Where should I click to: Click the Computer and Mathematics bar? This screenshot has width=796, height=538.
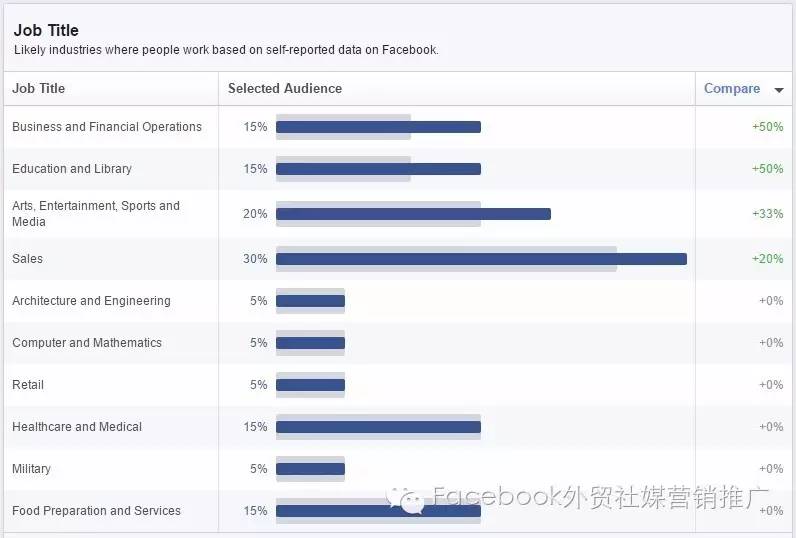pyautogui.click(x=310, y=343)
